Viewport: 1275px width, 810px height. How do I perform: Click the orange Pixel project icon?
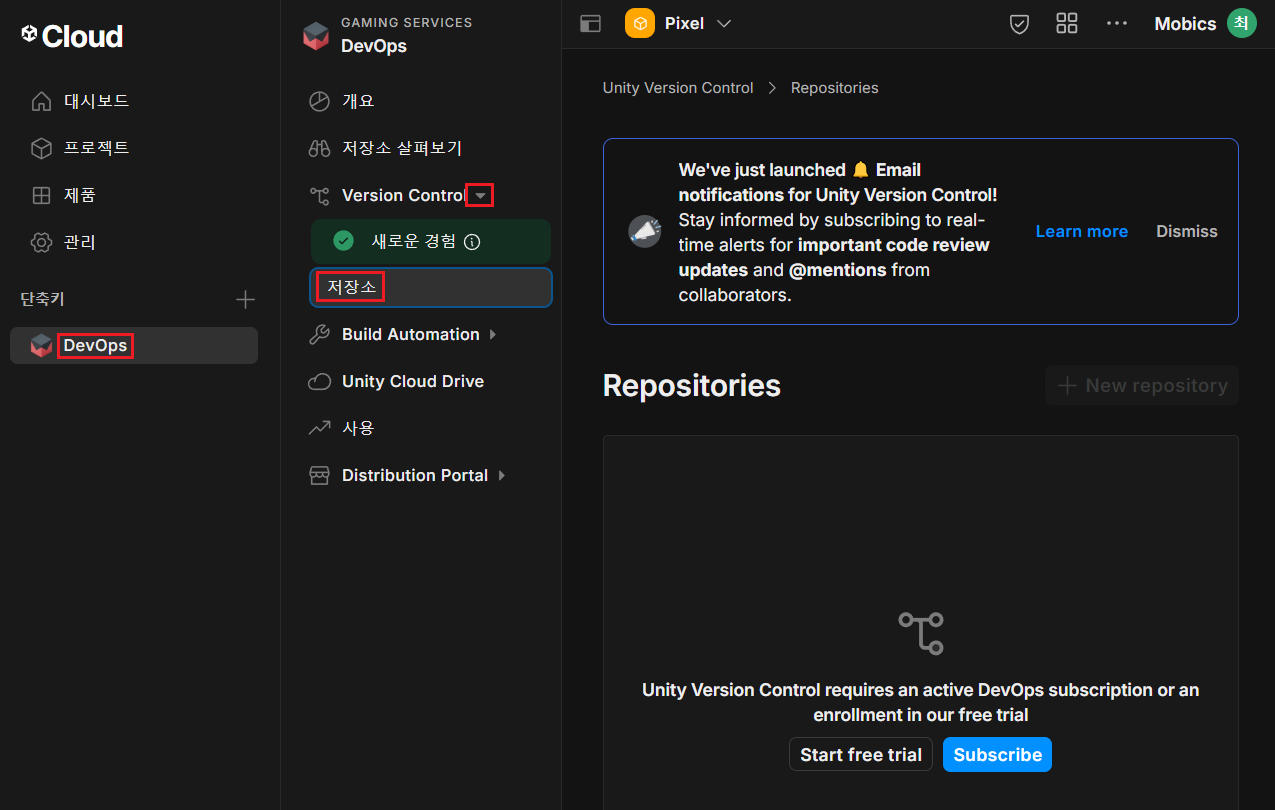(640, 23)
